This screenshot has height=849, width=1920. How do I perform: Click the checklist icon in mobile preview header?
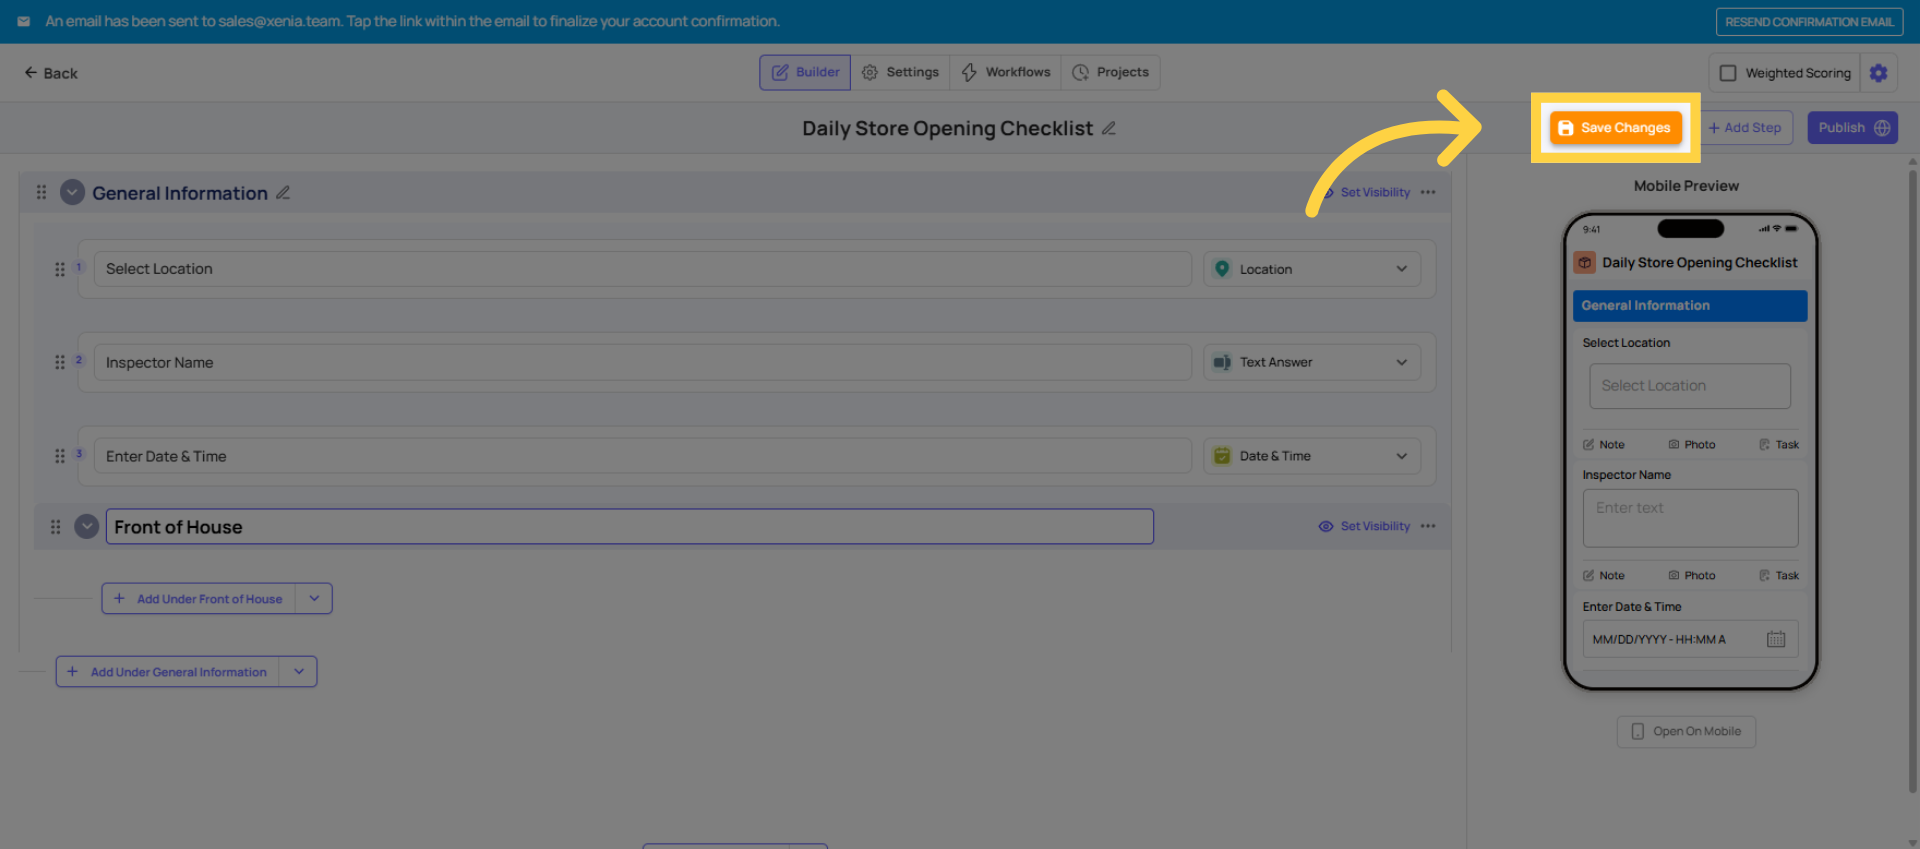point(1585,263)
